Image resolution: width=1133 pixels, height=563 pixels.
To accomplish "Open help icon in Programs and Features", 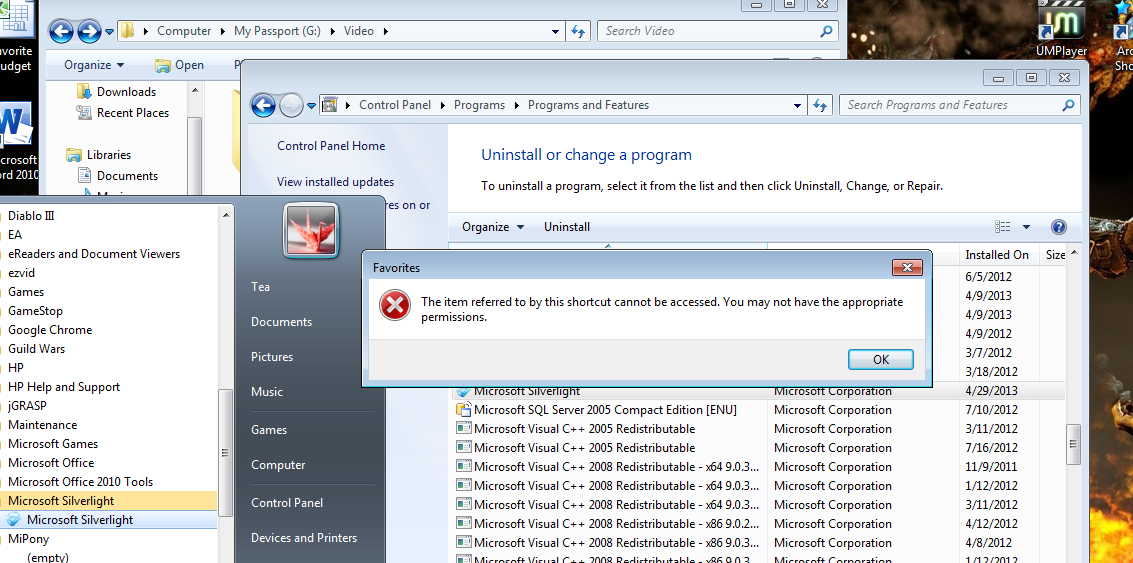I will point(1059,227).
